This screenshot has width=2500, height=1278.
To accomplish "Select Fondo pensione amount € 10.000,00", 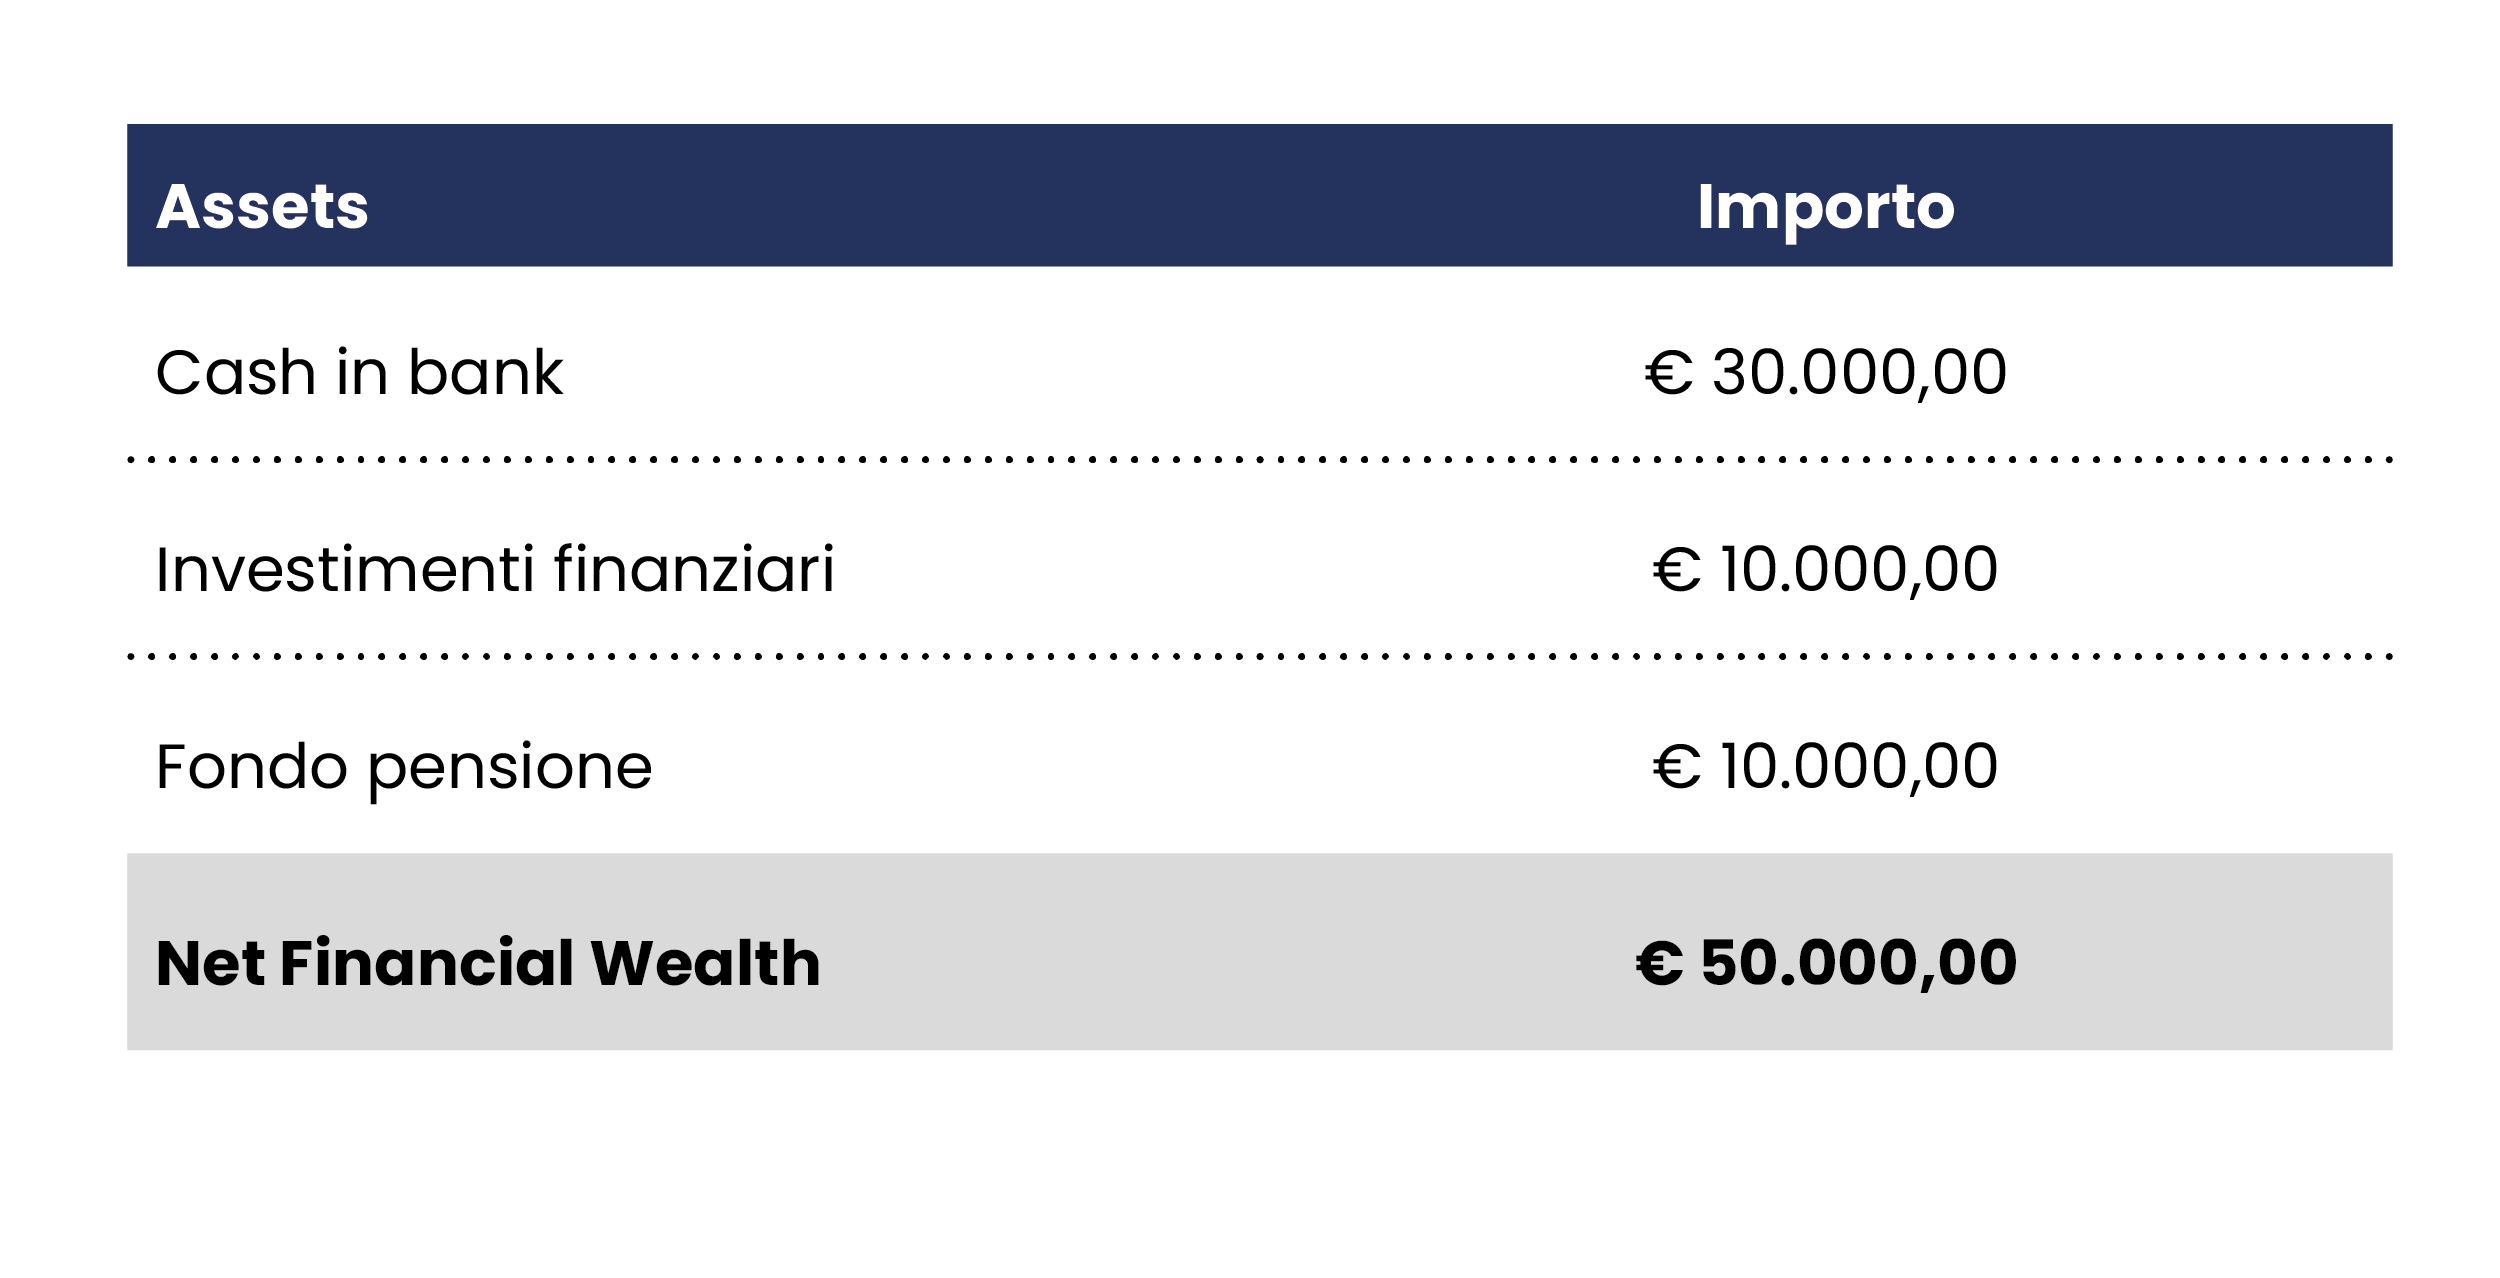I will pos(1826,766).
